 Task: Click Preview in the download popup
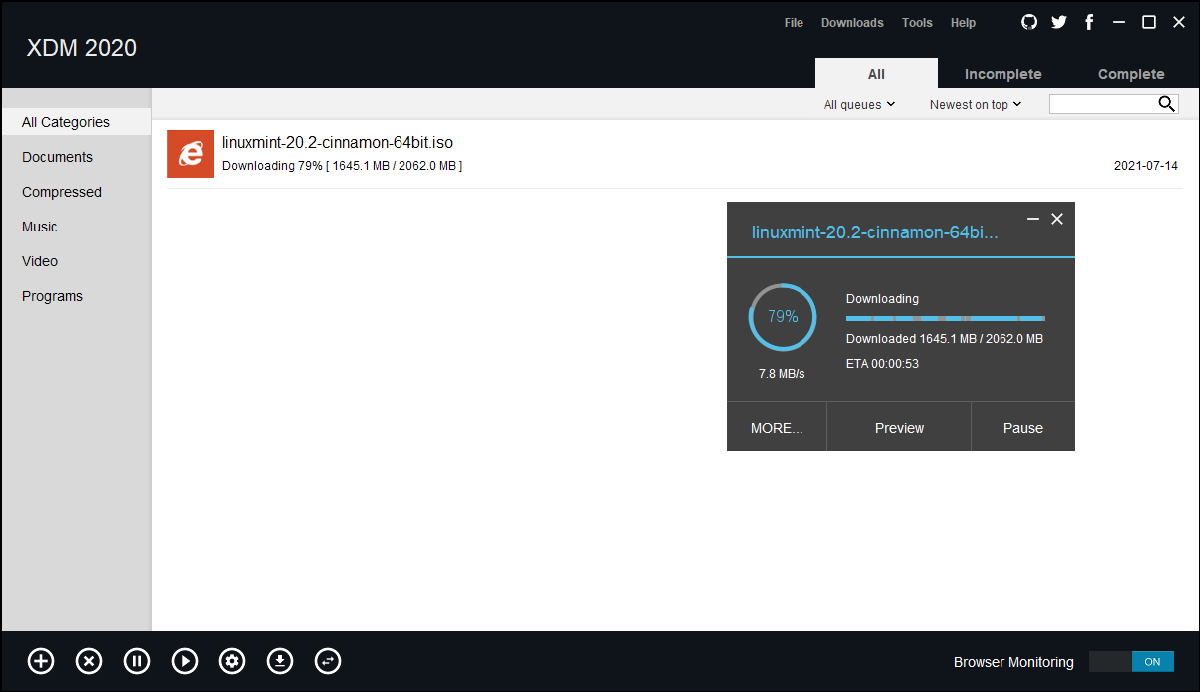(x=899, y=428)
